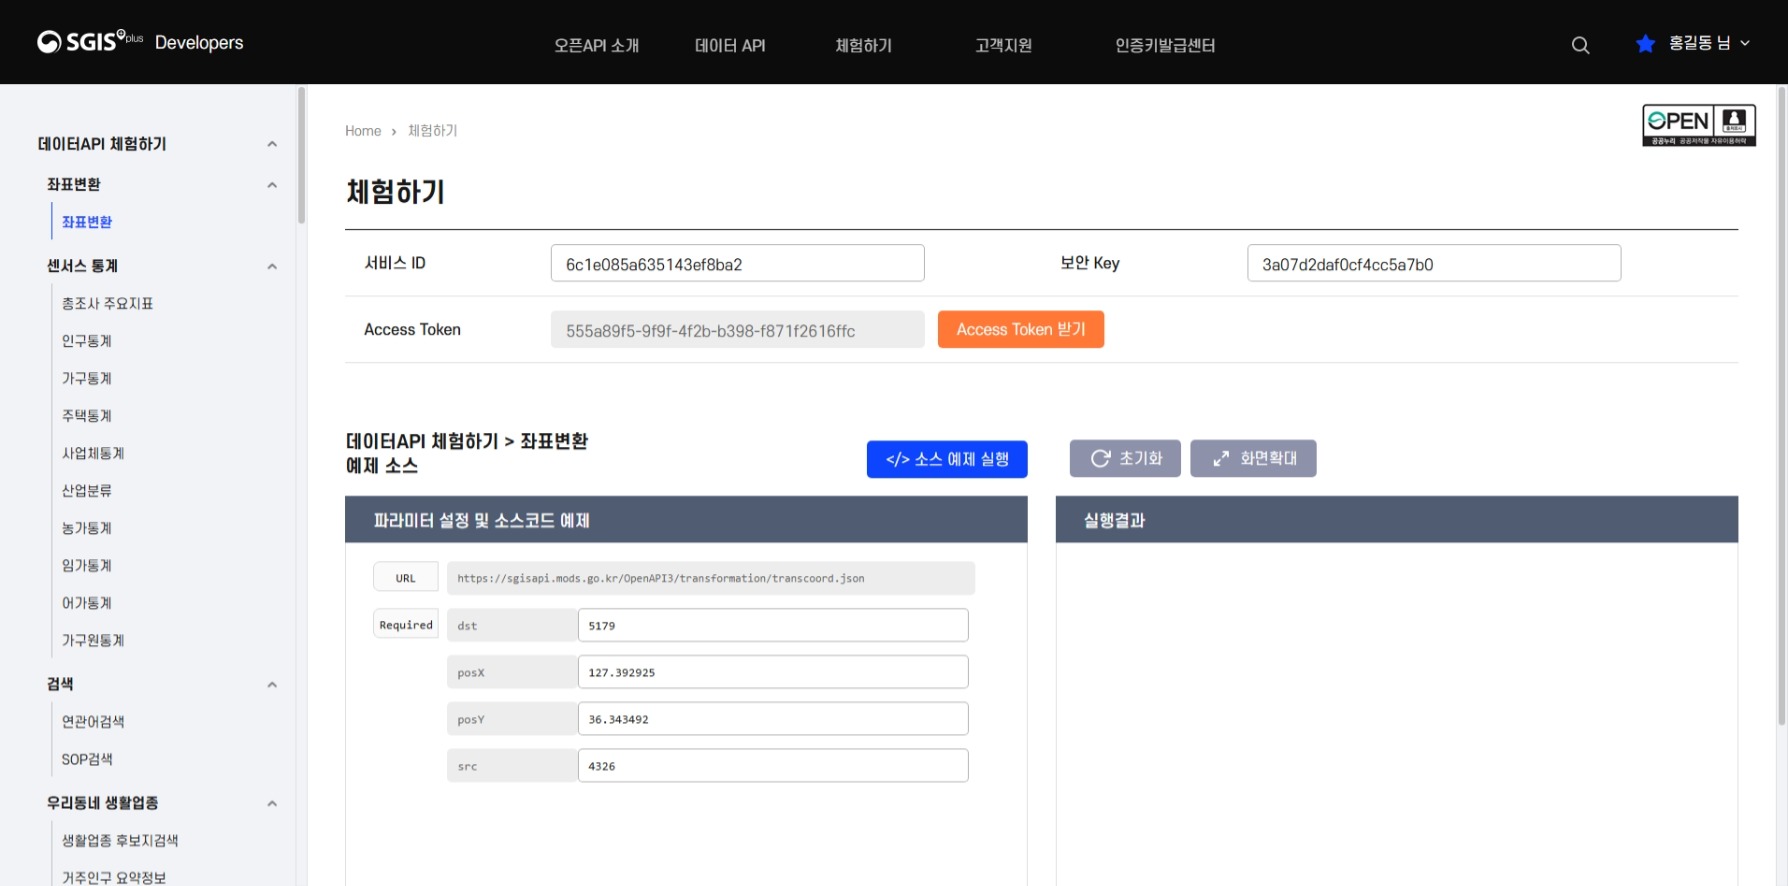Open 연관어검색 in sidebar
The width and height of the screenshot is (1788, 886).
[x=93, y=721]
